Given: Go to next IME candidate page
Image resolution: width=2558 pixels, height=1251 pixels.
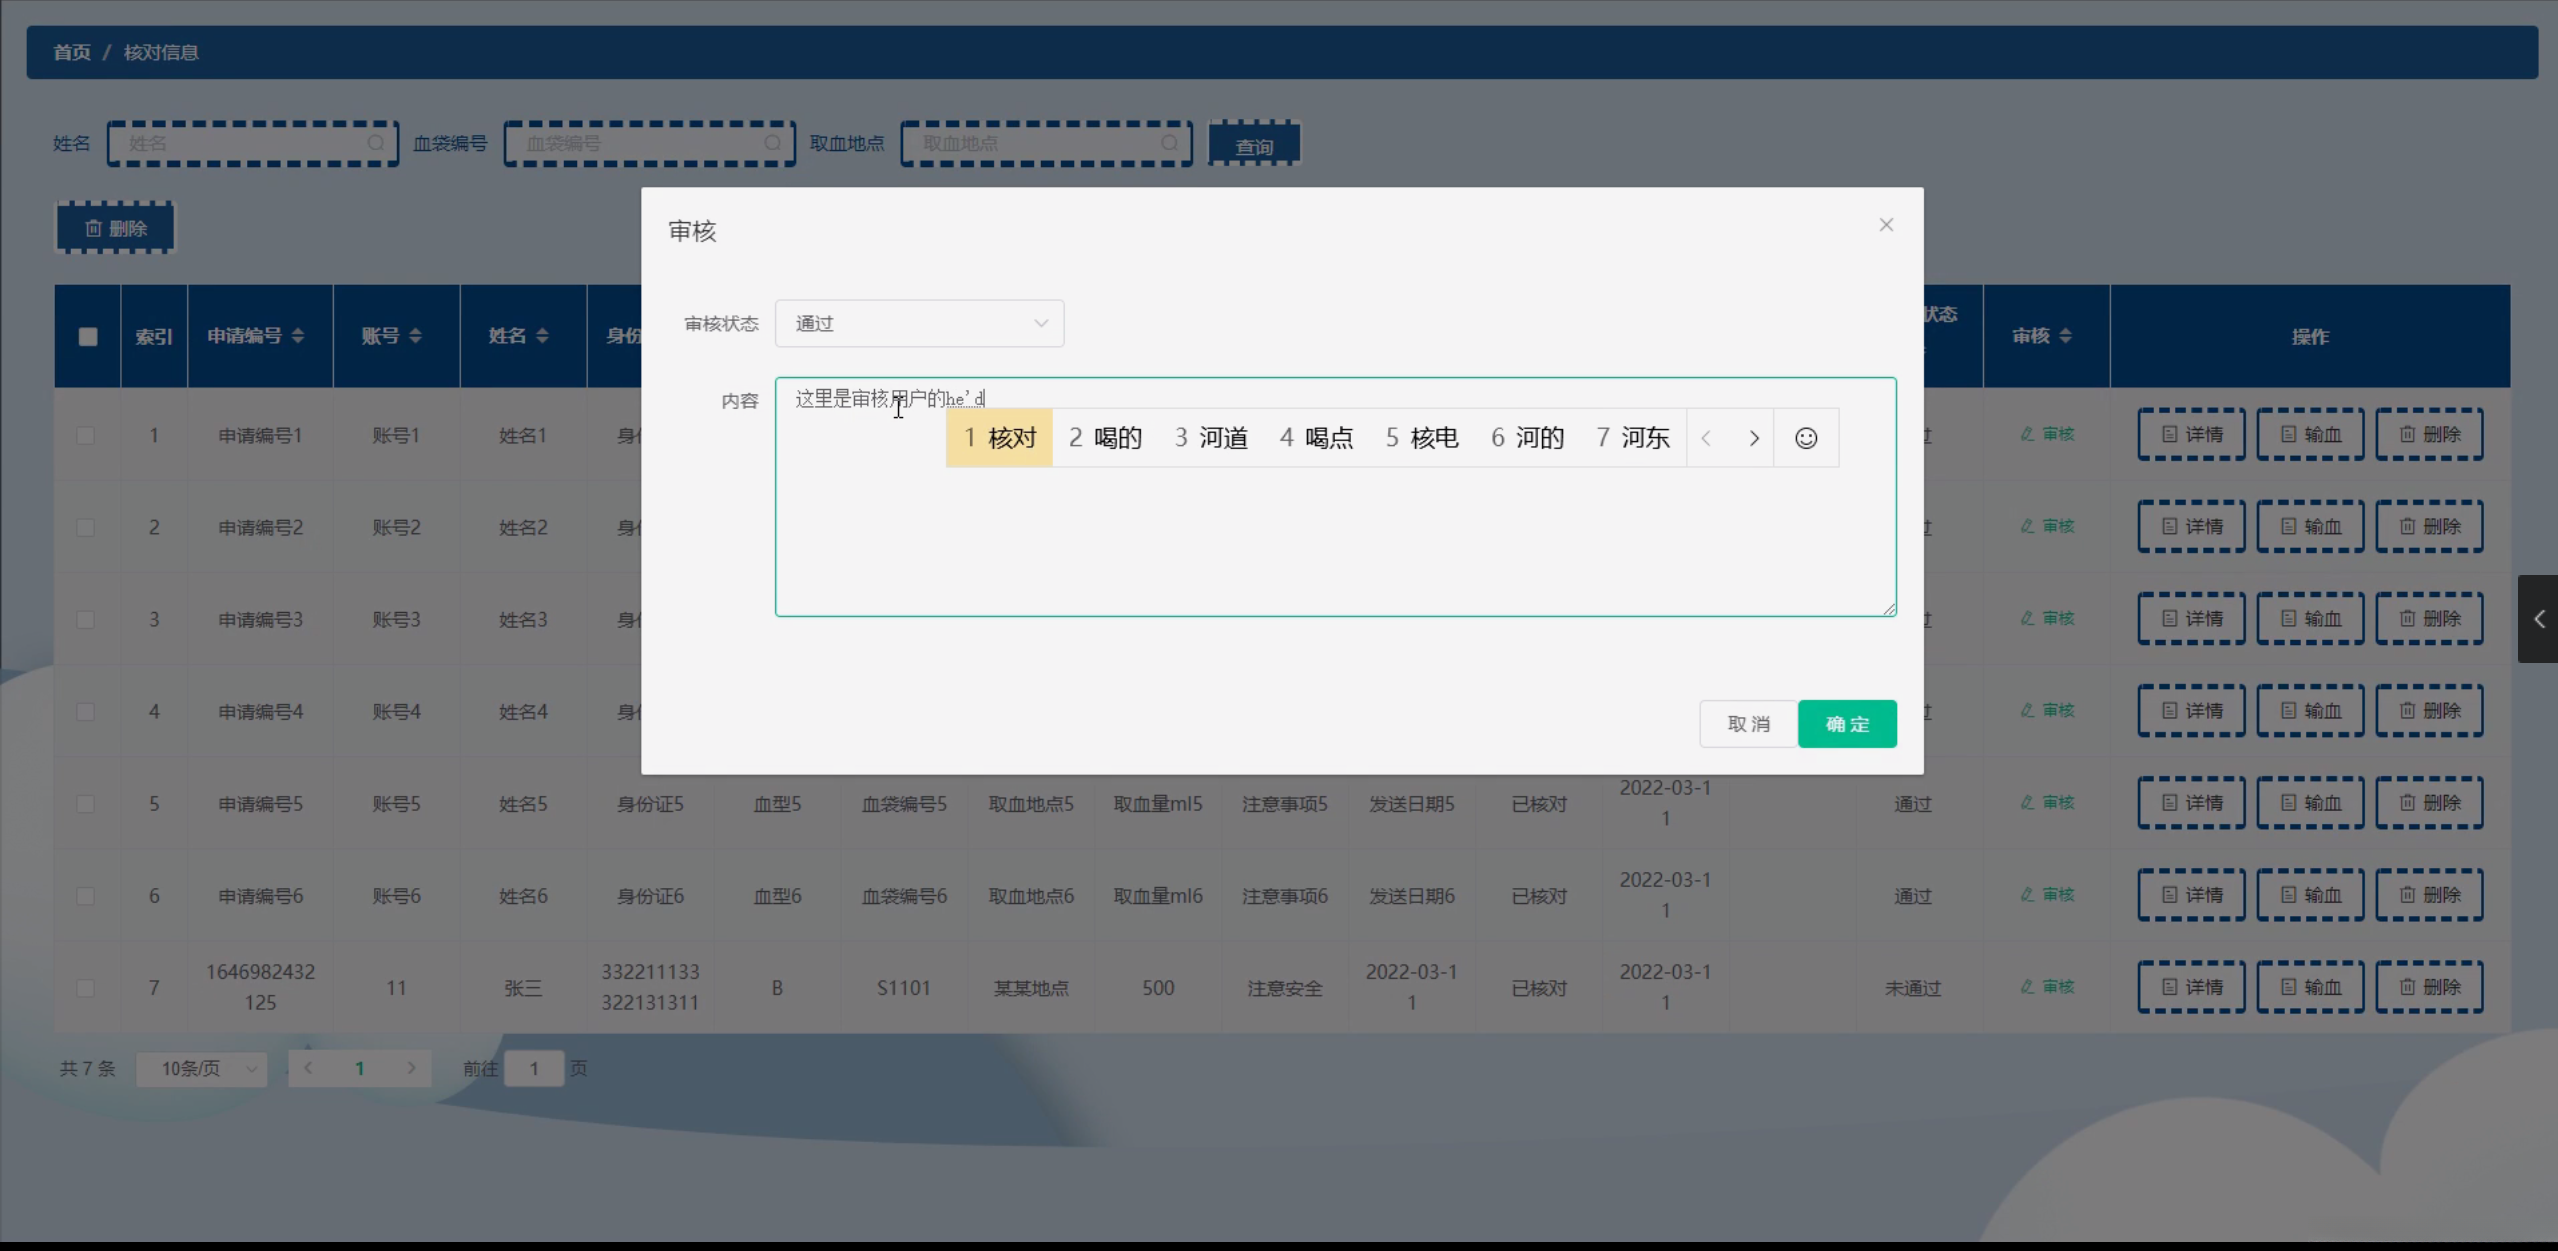Looking at the screenshot, I should pos(1753,438).
